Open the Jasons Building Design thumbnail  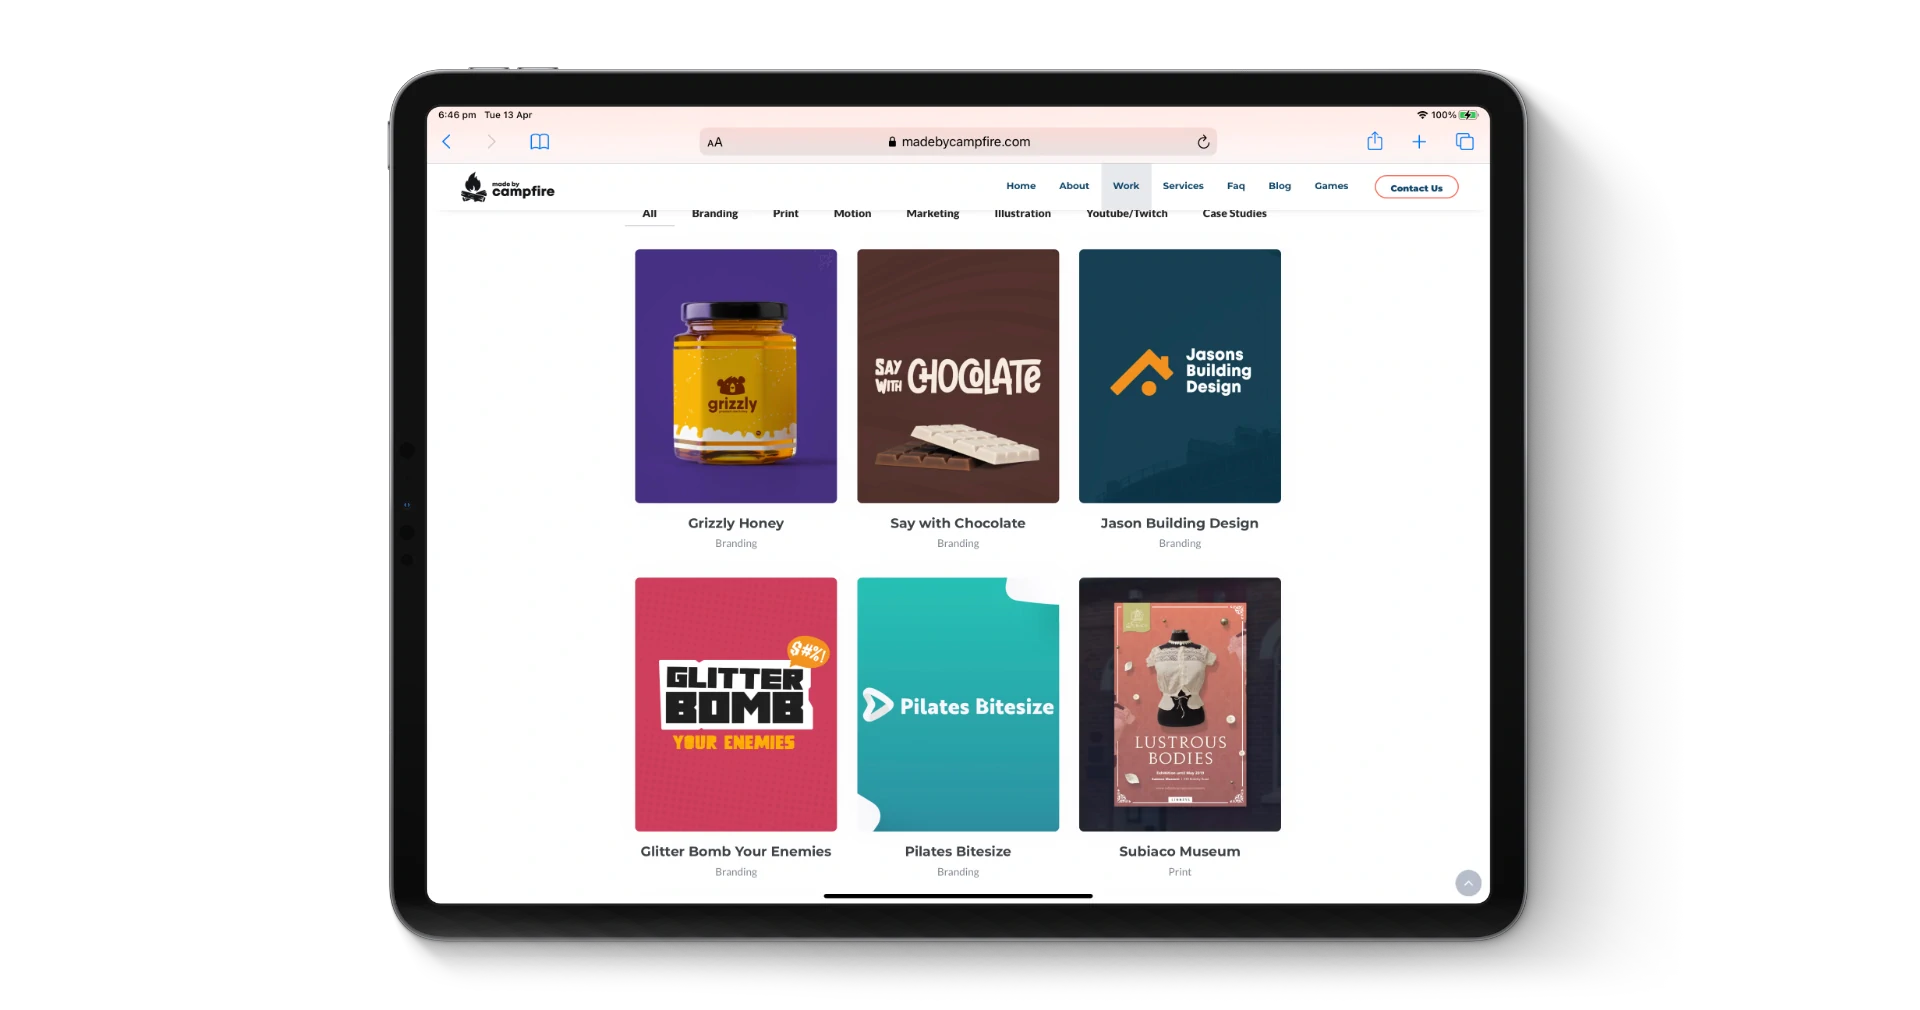1180,376
